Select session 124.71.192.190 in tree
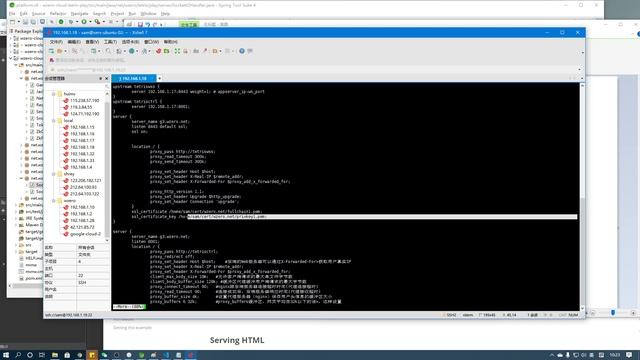 (x=84, y=114)
